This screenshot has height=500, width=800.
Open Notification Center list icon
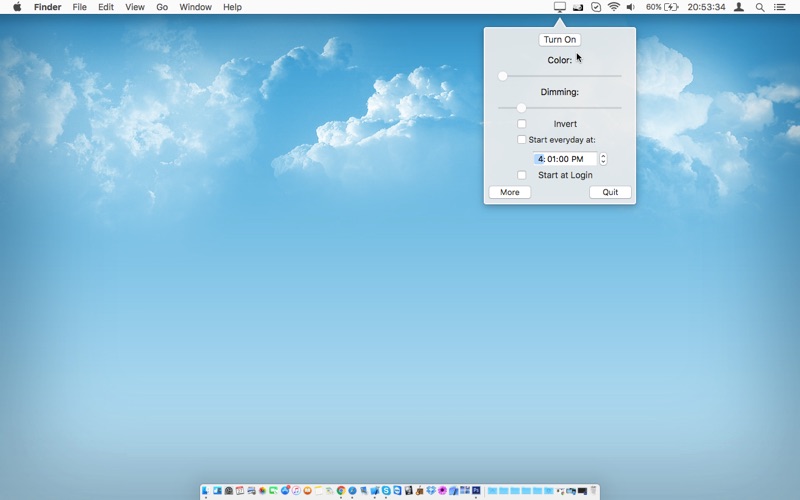(780, 7)
